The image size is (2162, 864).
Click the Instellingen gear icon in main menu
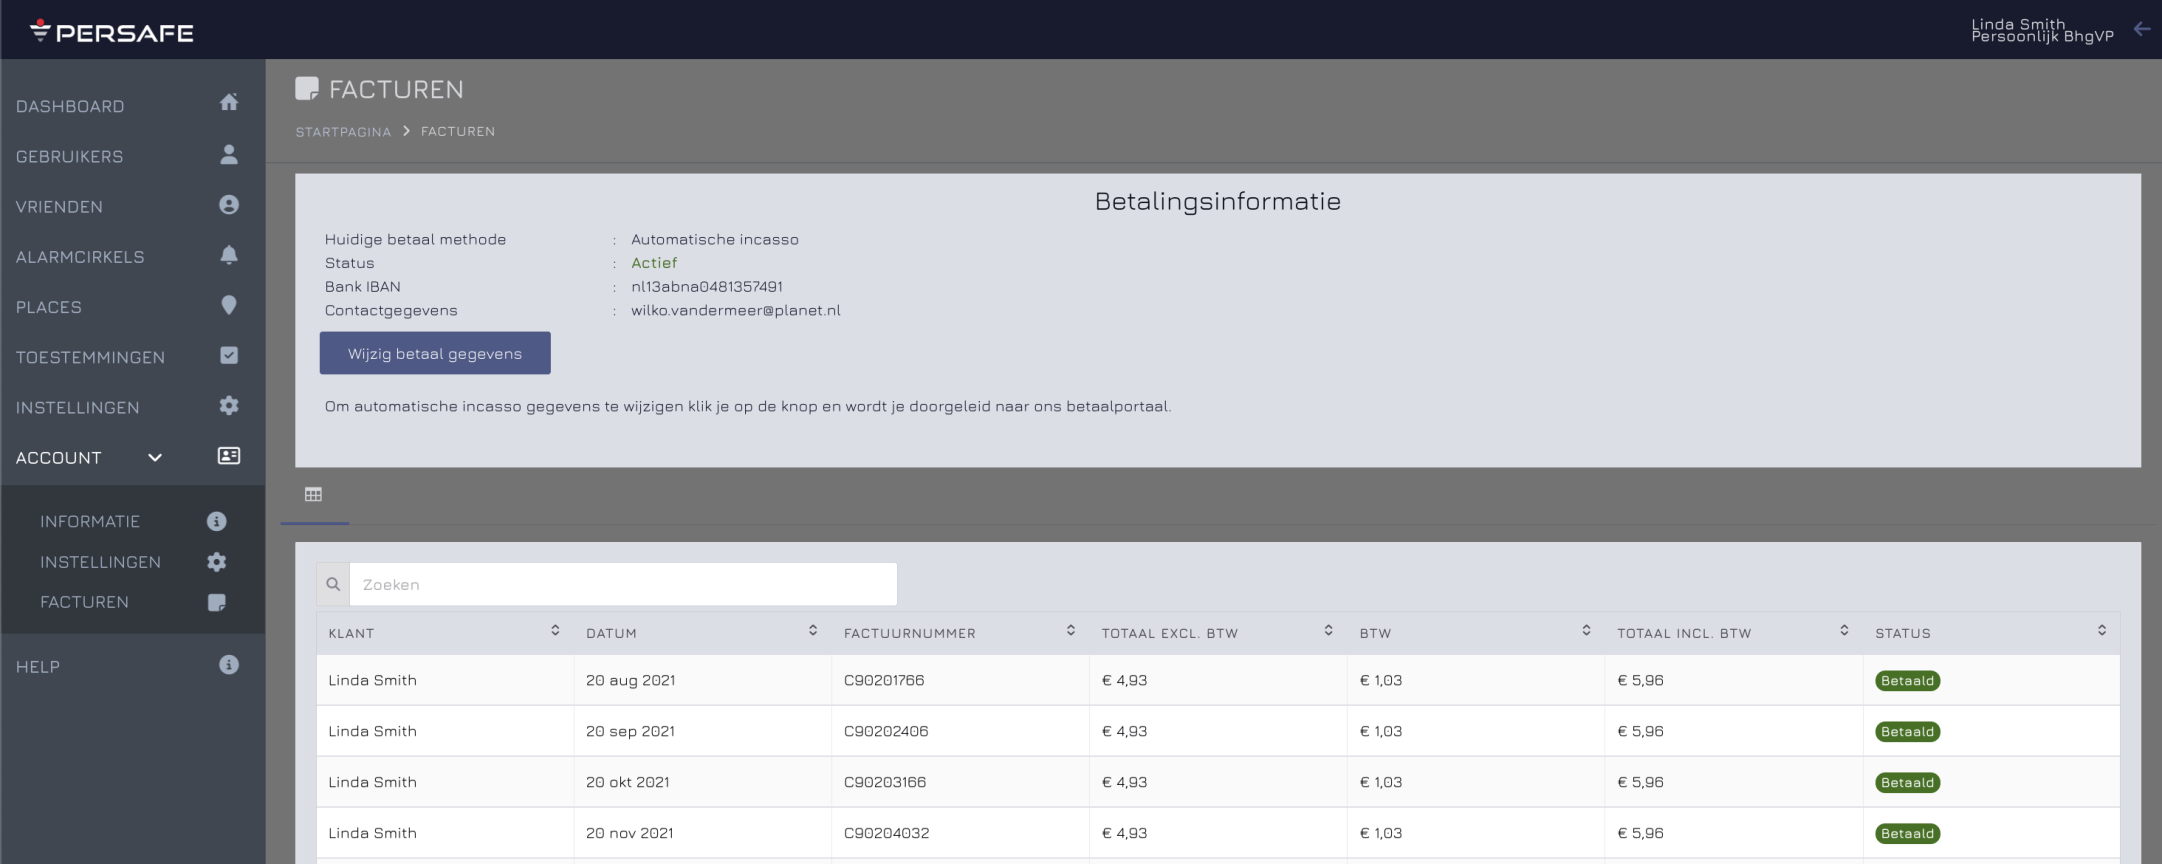229,405
